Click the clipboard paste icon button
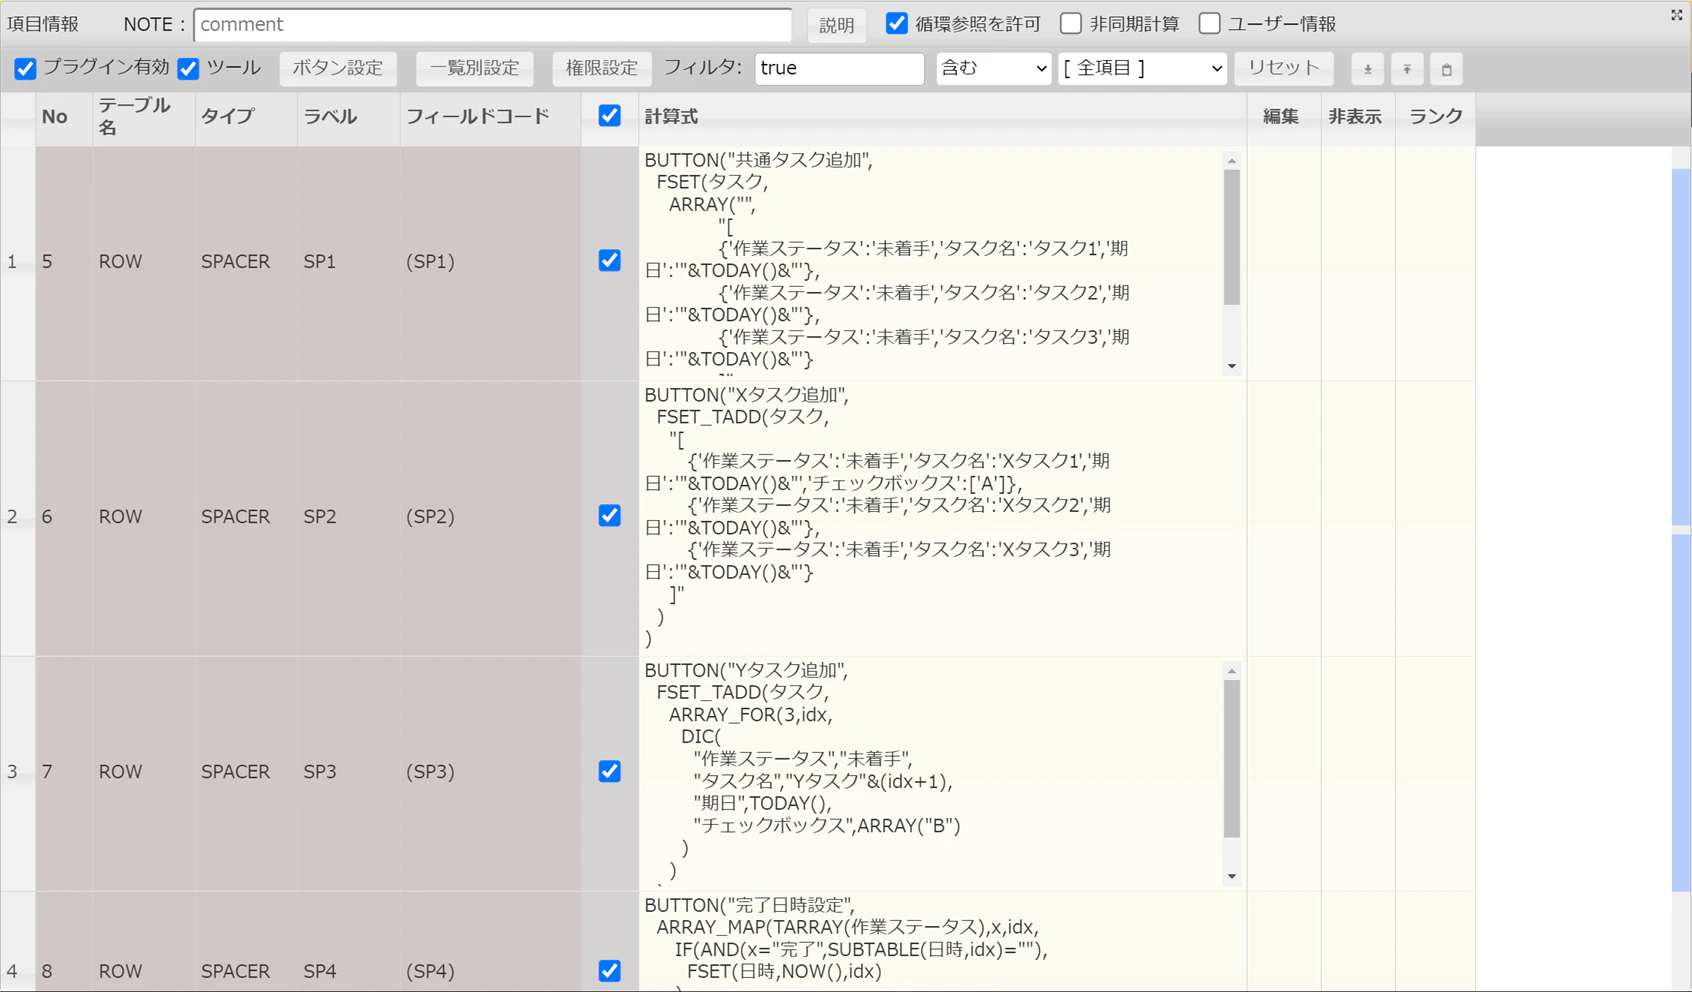1692x992 pixels. 1446,69
